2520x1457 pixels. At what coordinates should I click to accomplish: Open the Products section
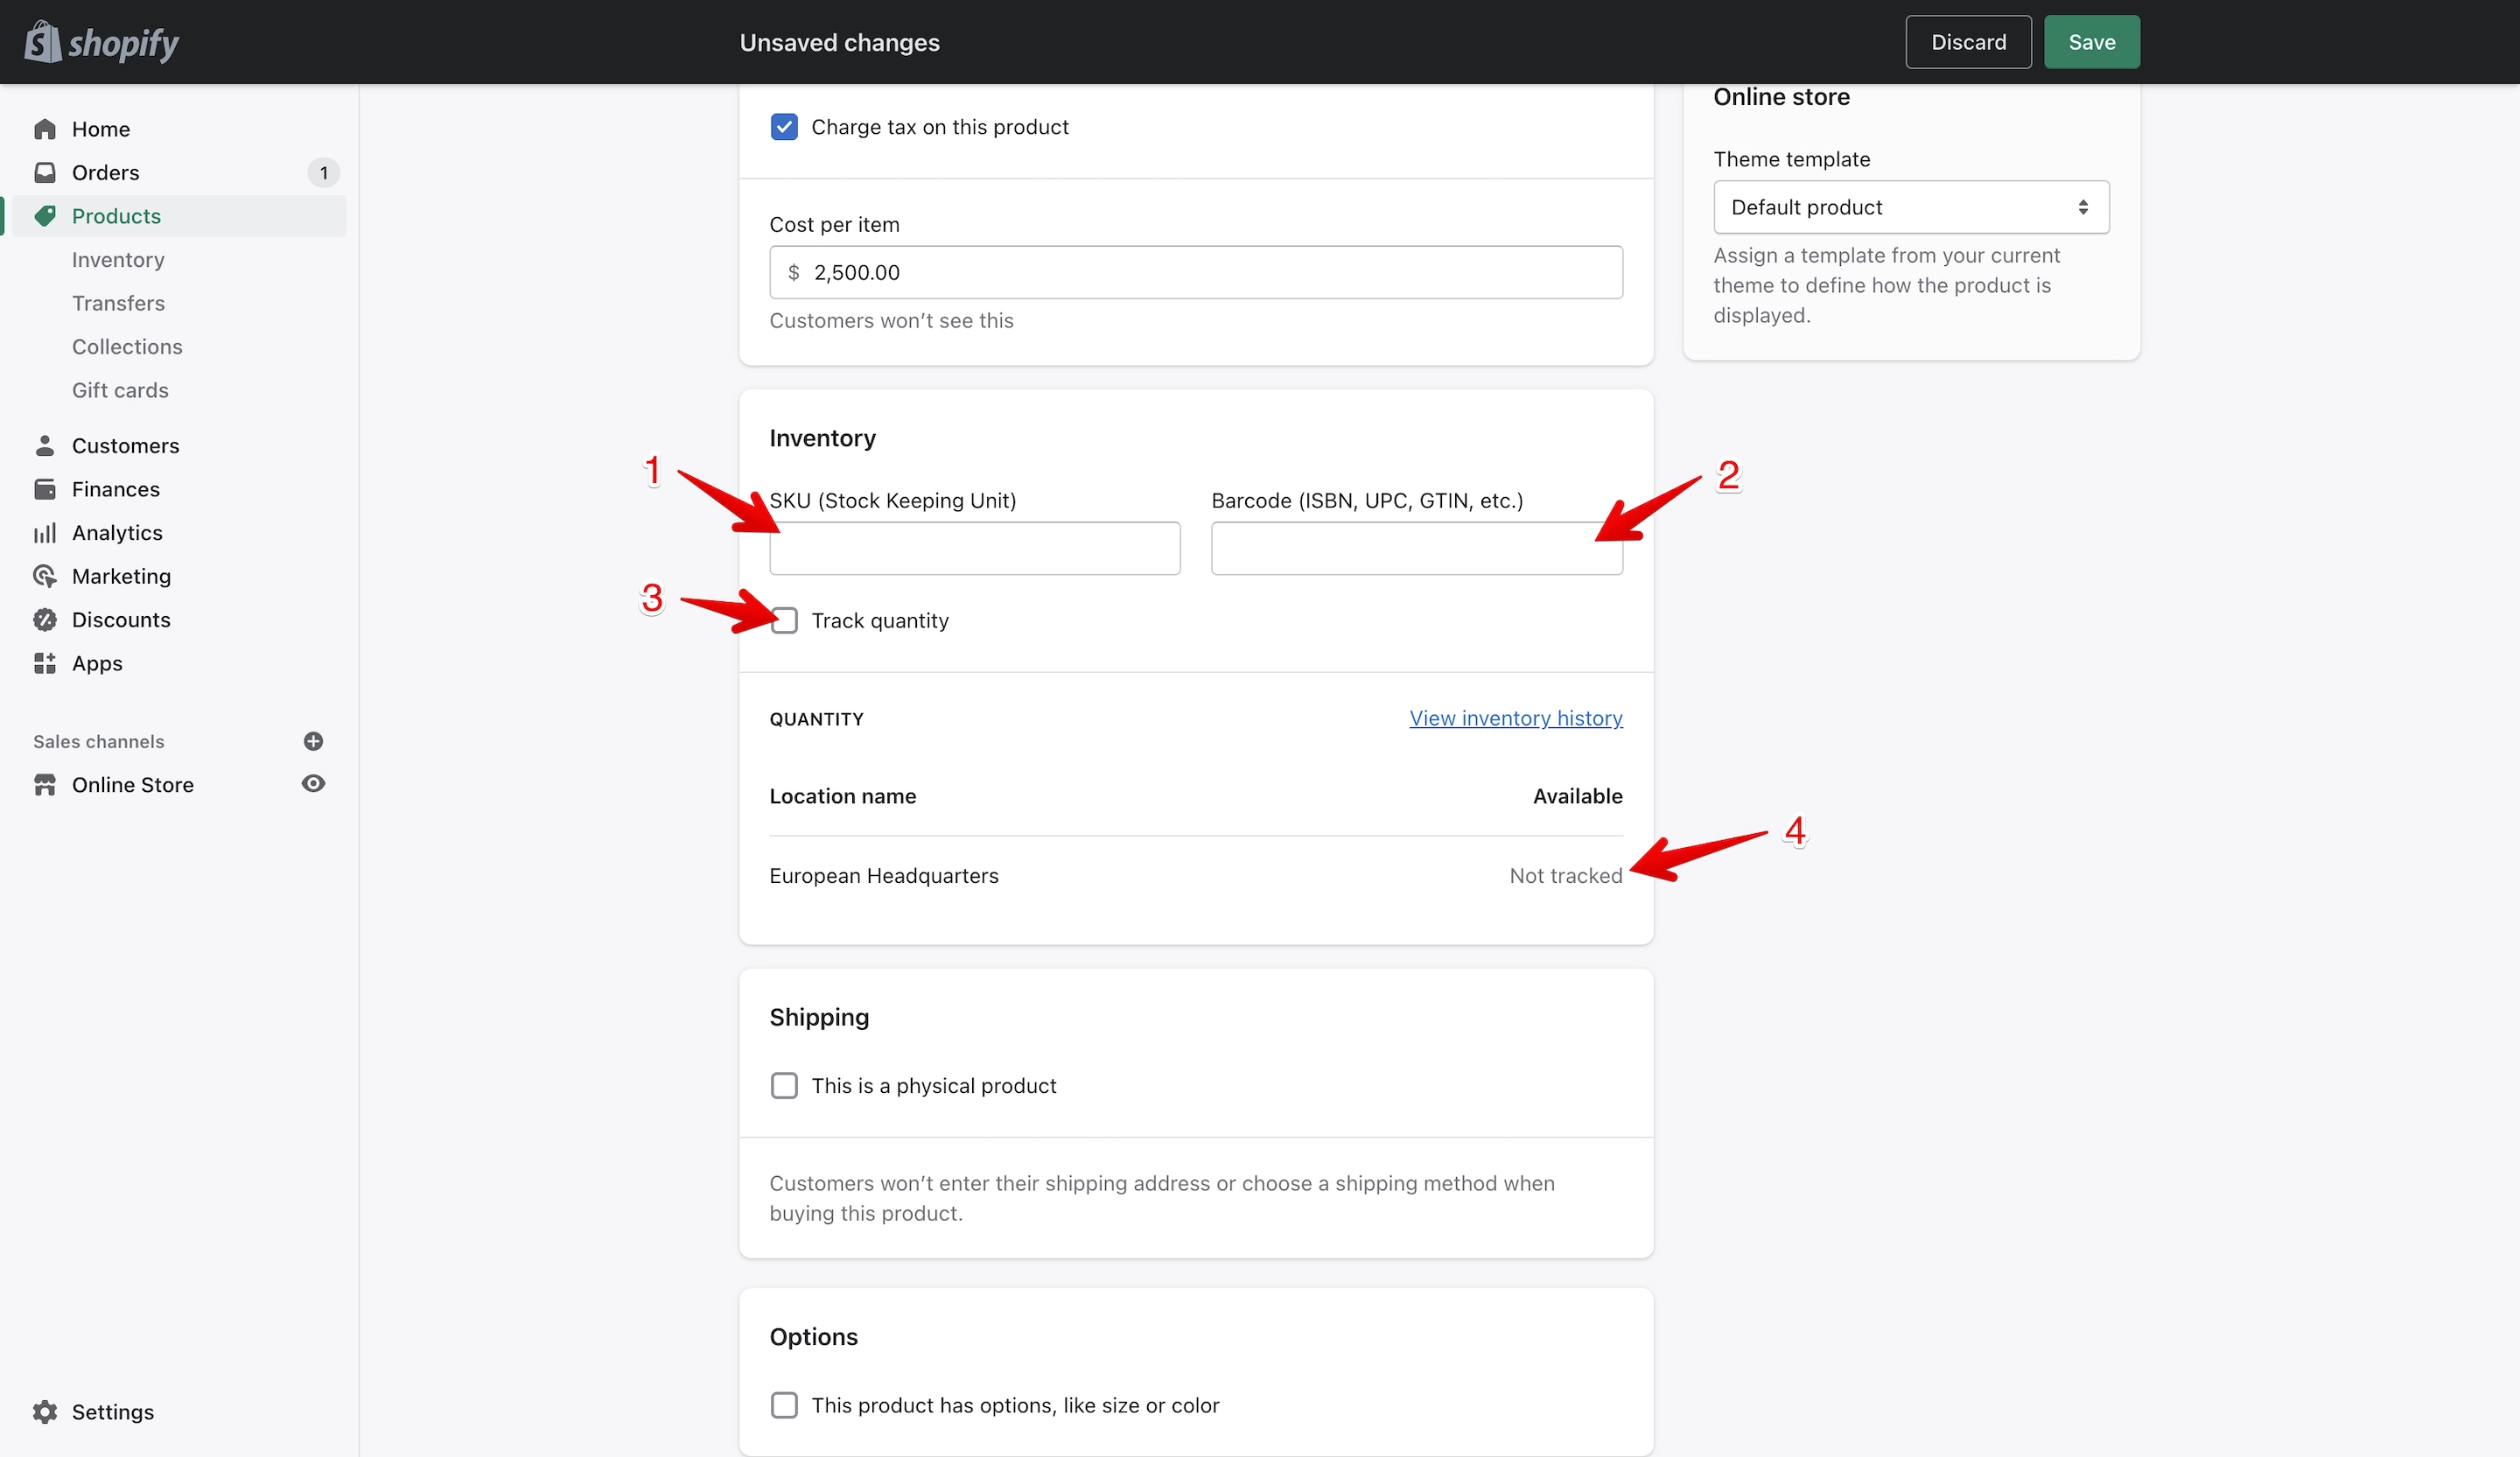click(x=116, y=216)
